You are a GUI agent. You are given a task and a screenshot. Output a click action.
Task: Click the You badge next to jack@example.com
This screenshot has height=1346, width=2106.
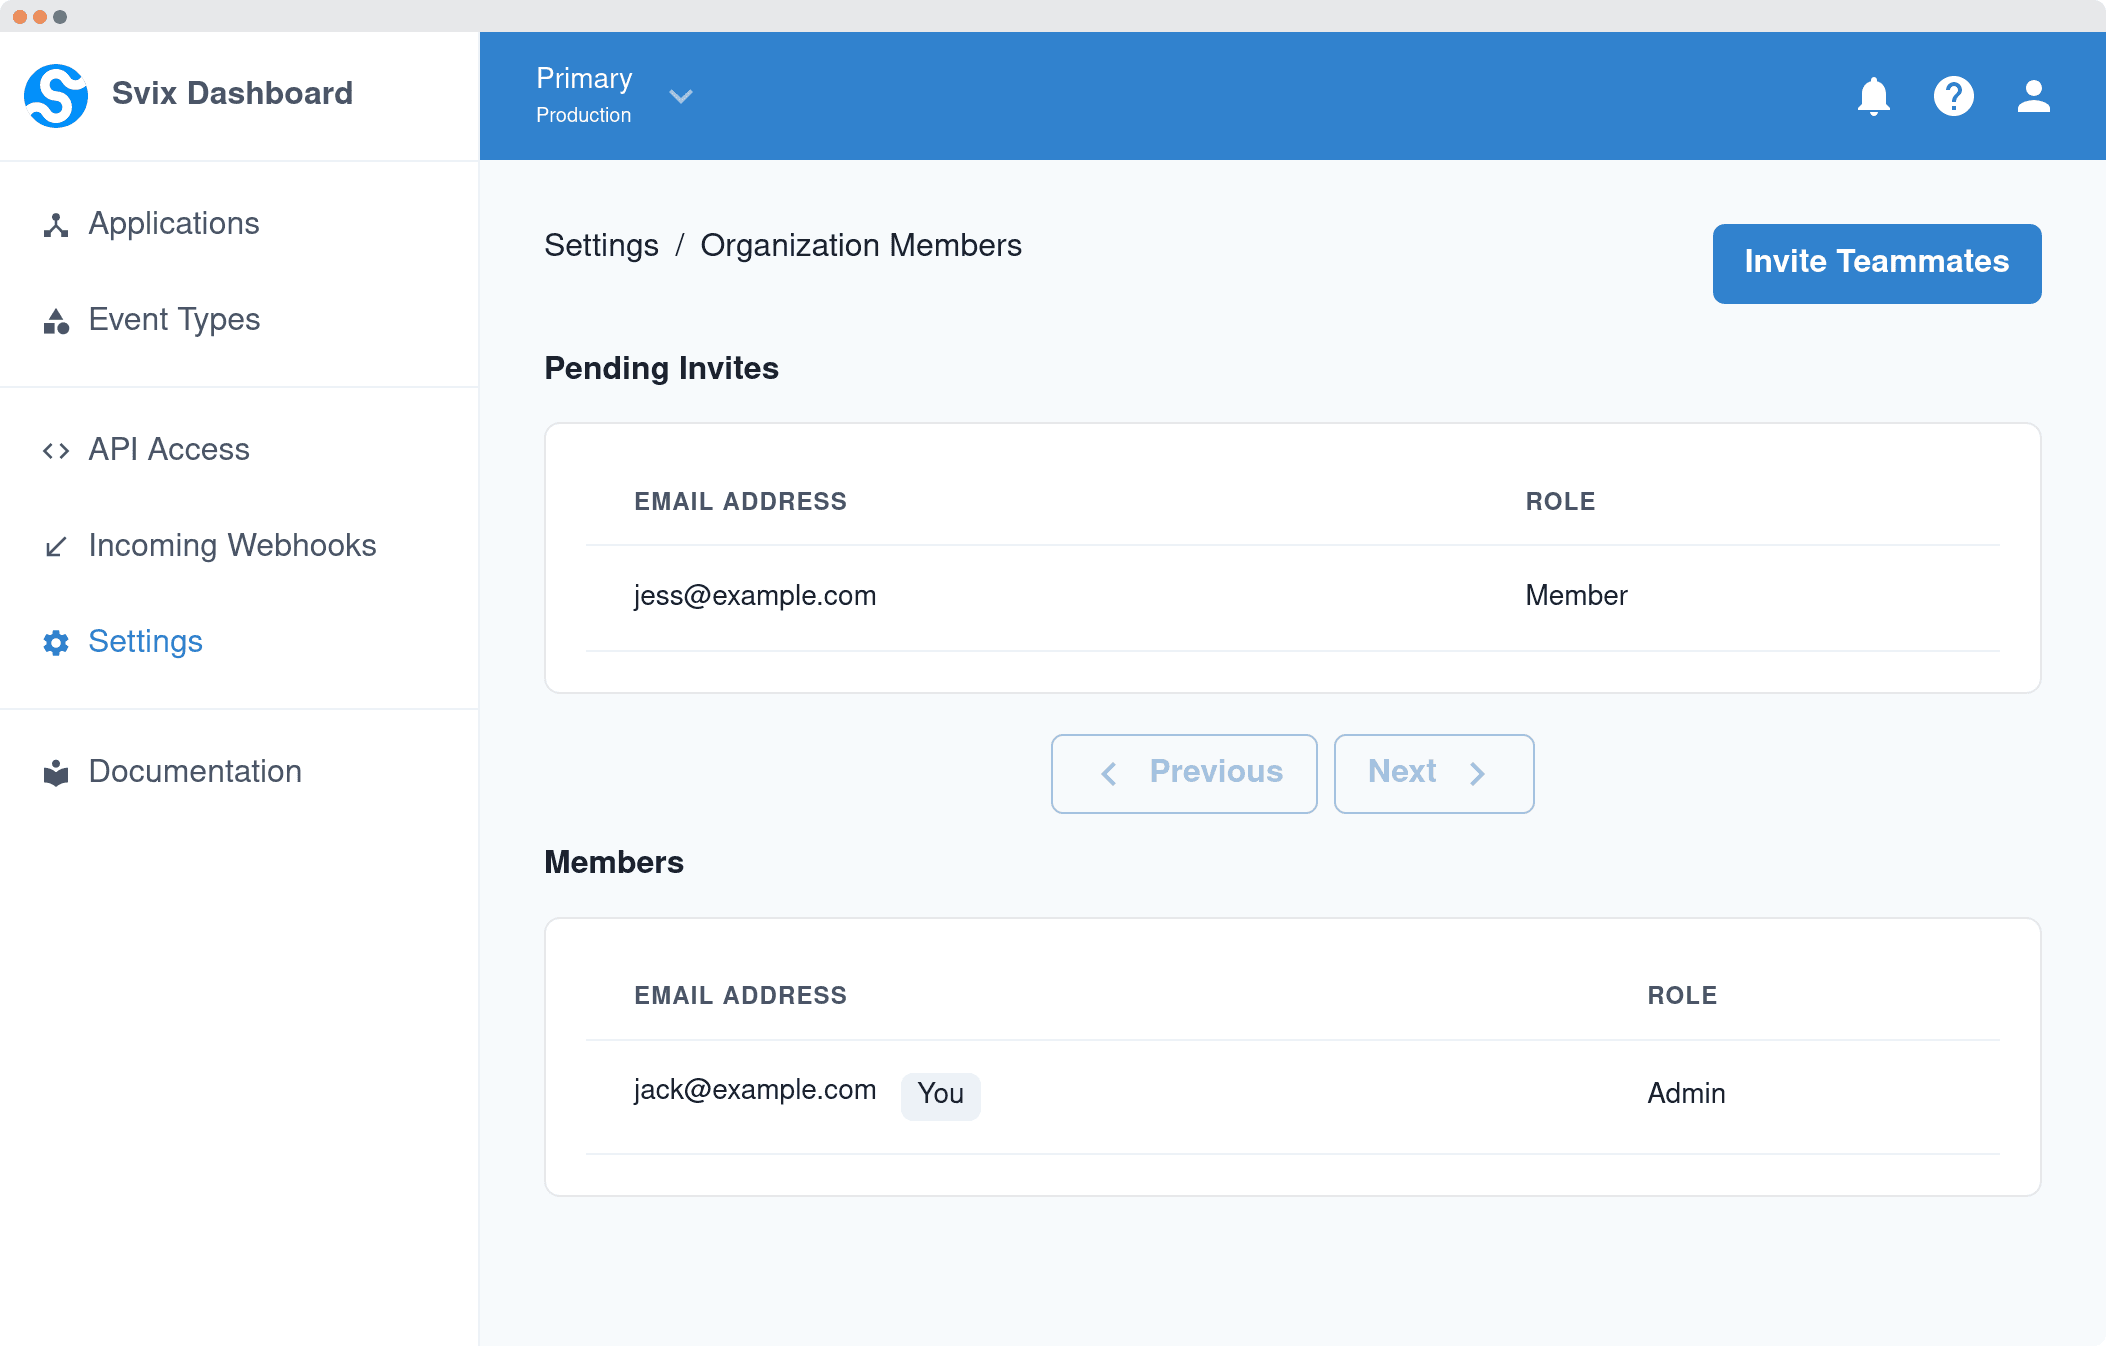(x=940, y=1094)
